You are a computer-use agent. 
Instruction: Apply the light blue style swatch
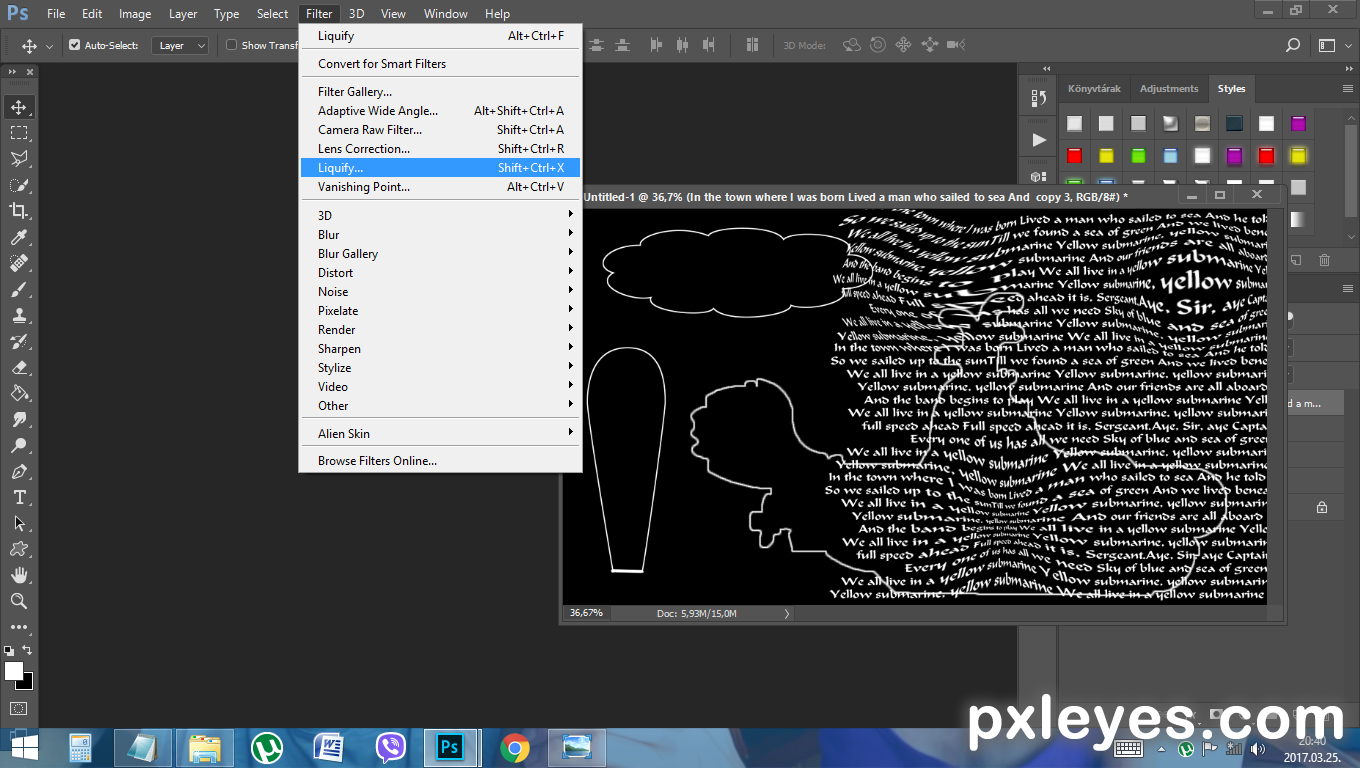point(1170,156)
